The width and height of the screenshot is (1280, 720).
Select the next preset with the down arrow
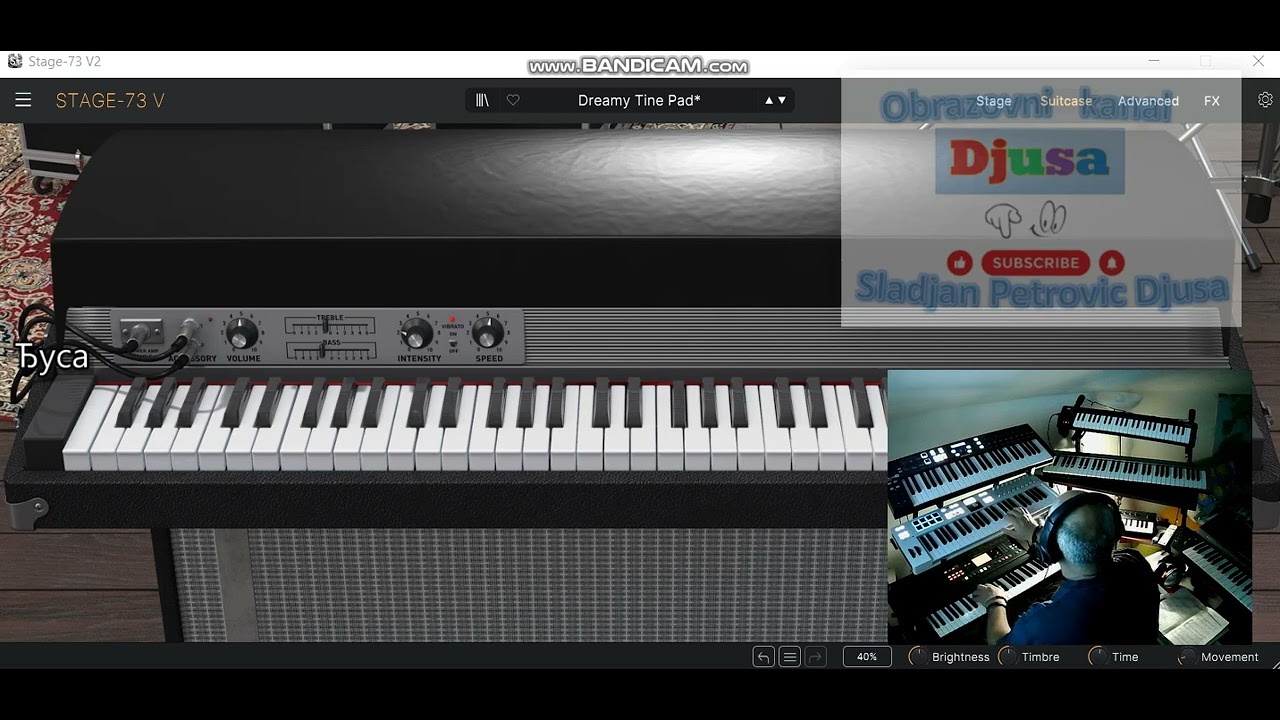point(782,100)
